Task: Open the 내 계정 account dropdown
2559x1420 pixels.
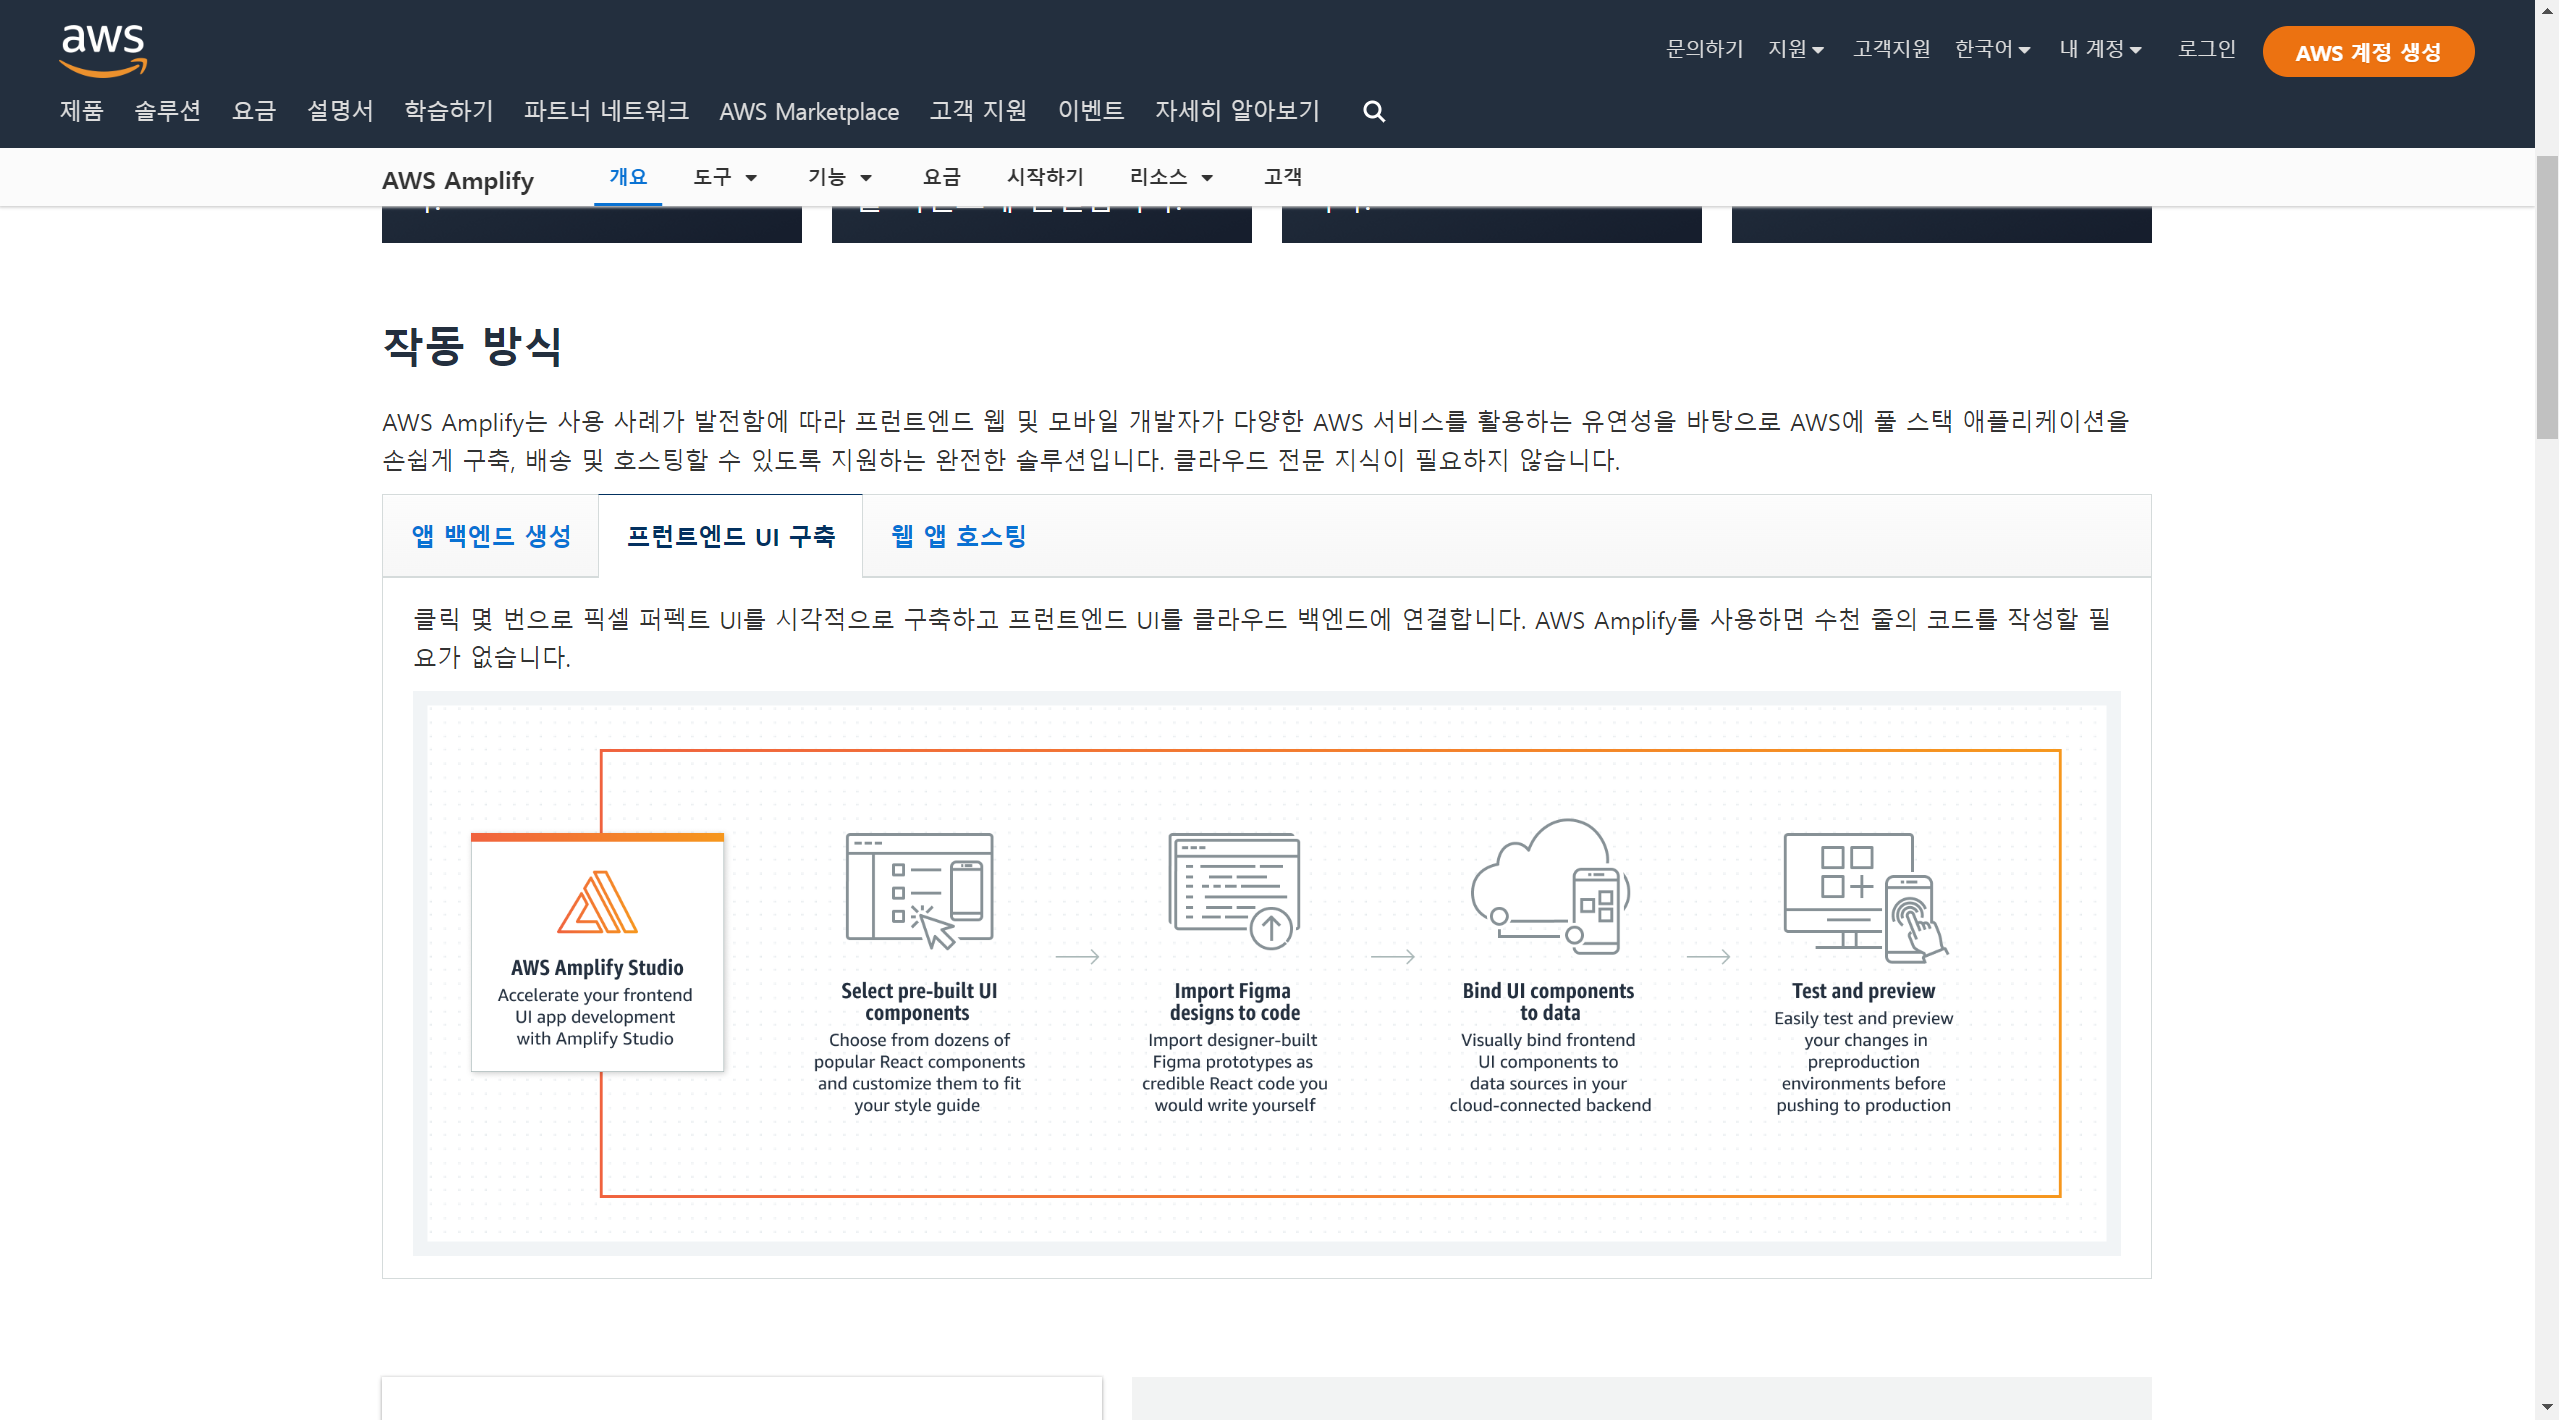Action: 2099,49
